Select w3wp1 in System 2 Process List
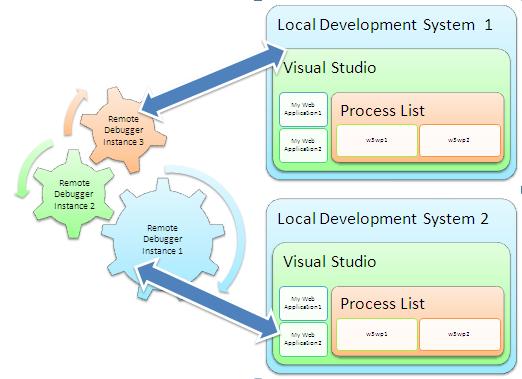This screenshot has height=379, width=522. pyautogui.click(x=377, y=334)
